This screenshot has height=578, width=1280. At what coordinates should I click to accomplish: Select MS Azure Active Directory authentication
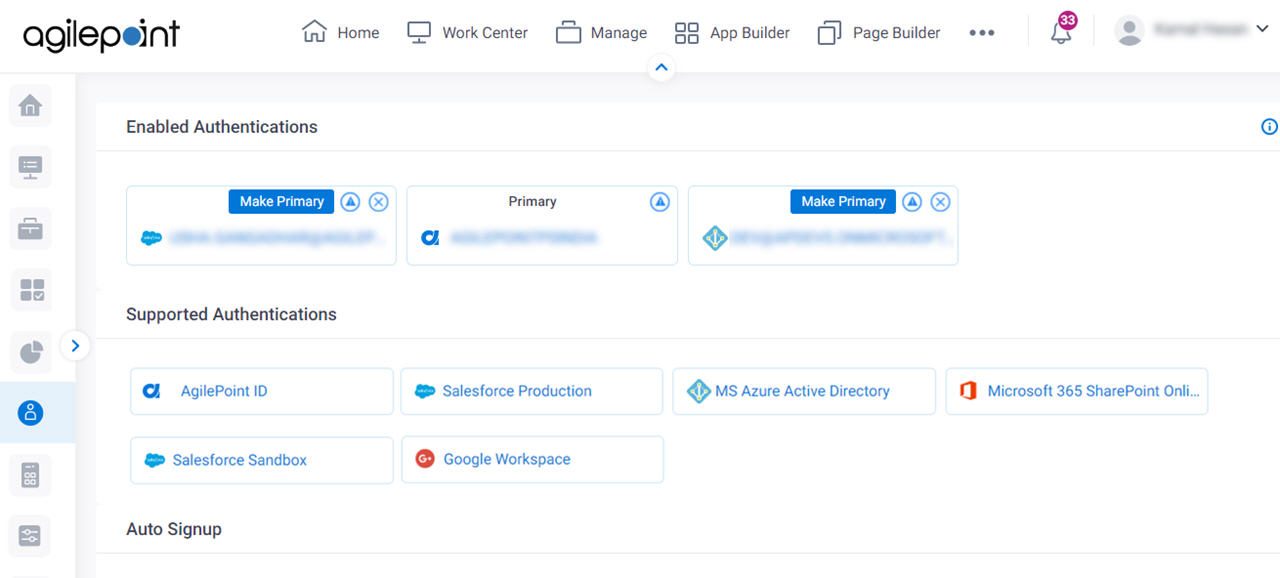point(804,391)
